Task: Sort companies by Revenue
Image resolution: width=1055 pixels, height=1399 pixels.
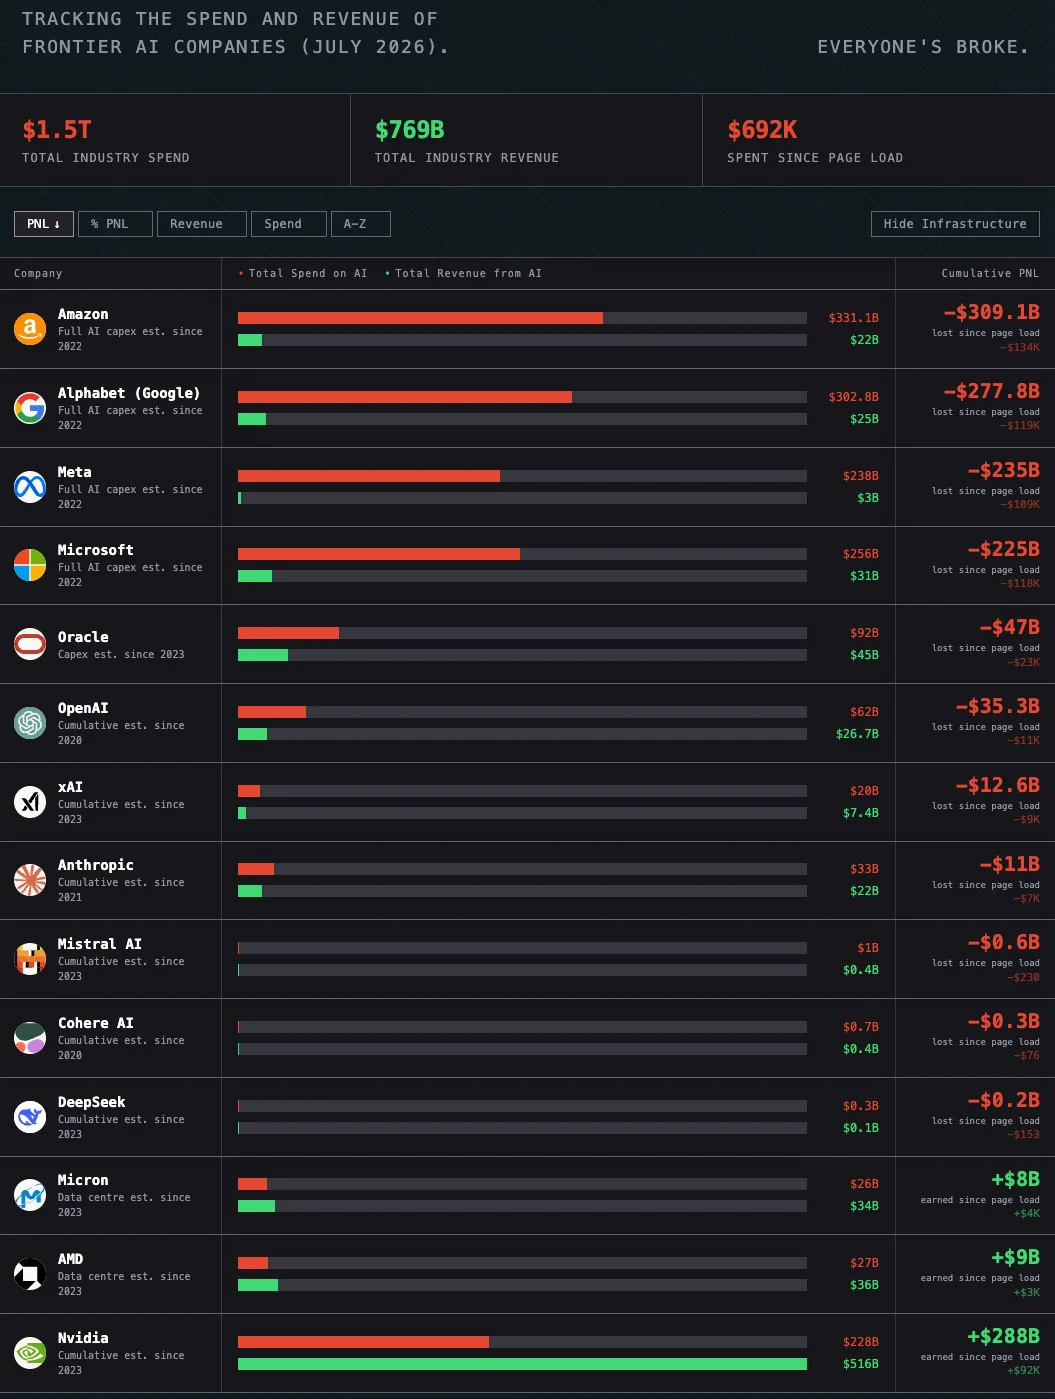Action: point(201,224)
